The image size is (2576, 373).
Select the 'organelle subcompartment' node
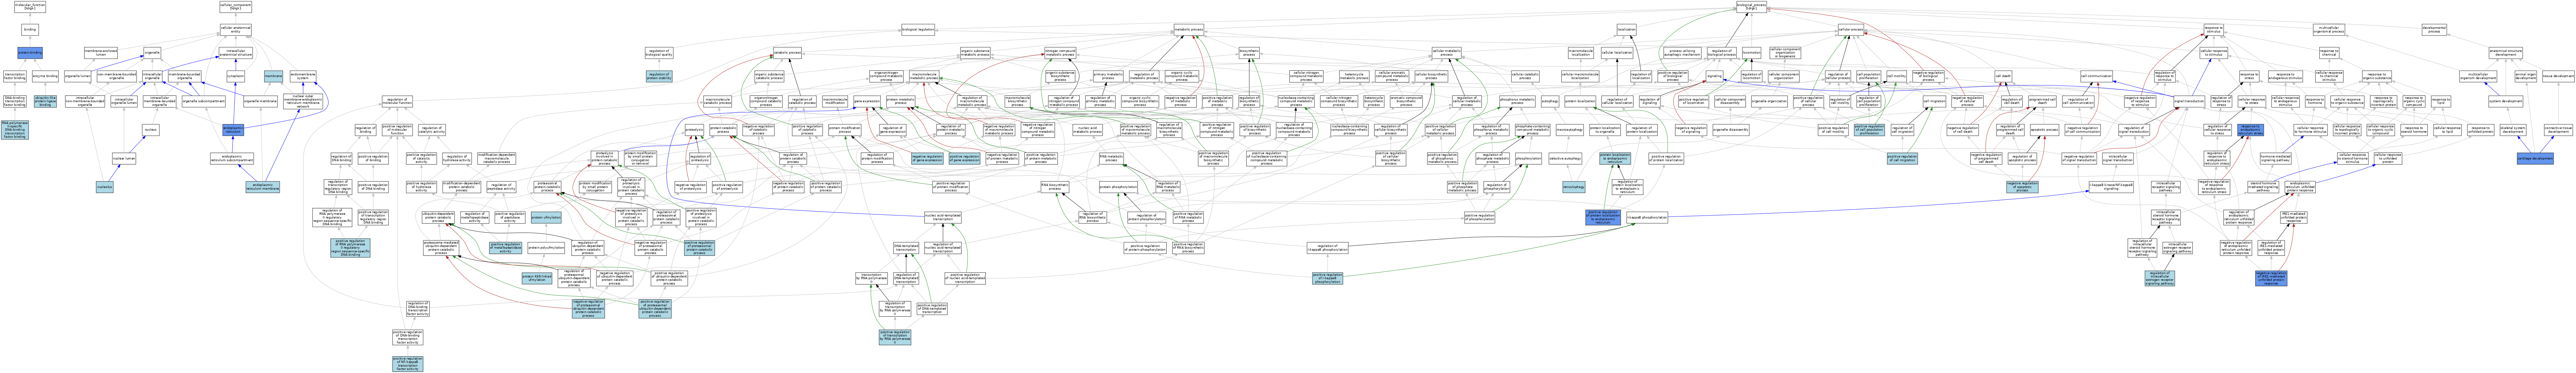[x=204, y=101]
